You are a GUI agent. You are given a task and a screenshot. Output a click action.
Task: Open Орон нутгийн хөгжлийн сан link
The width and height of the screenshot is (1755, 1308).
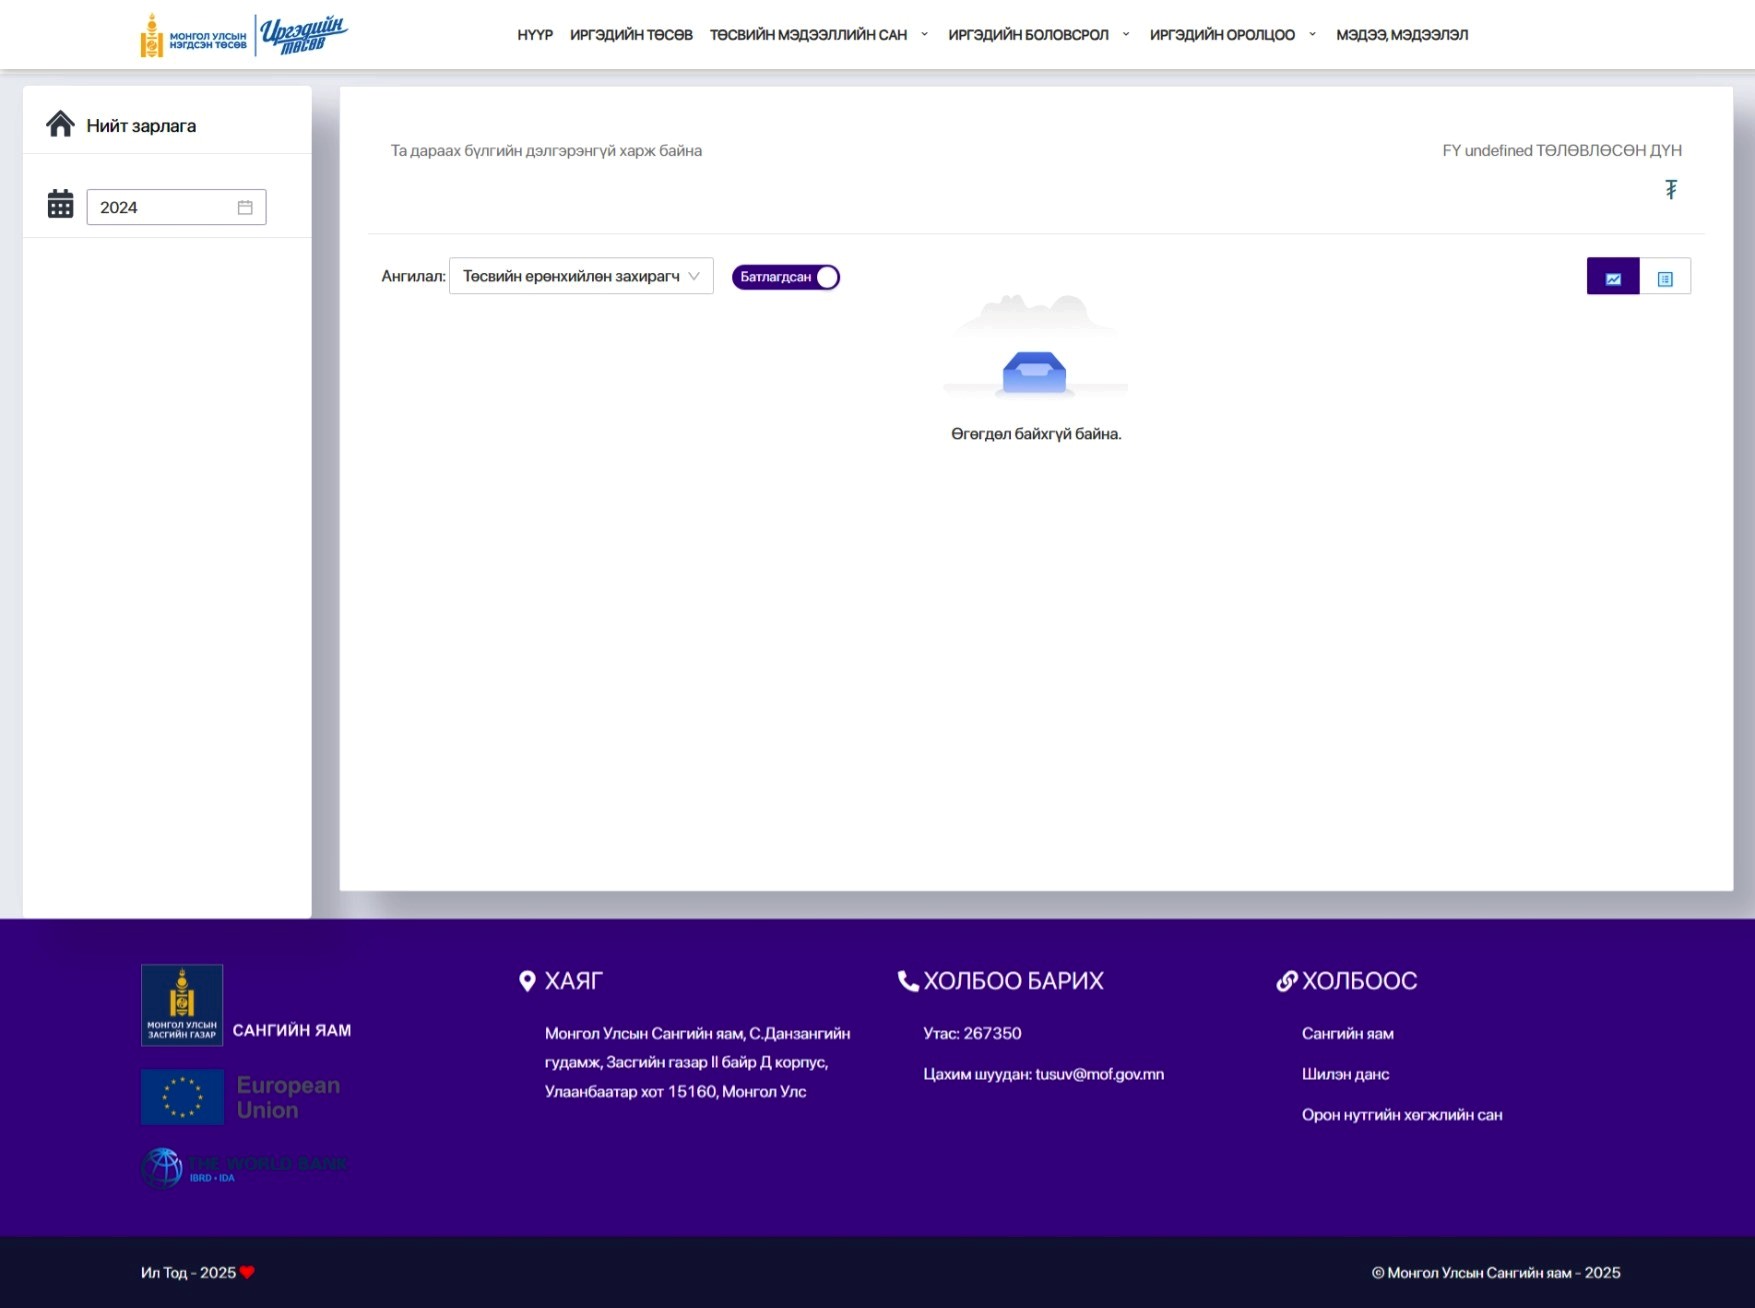(1401, 1115)
